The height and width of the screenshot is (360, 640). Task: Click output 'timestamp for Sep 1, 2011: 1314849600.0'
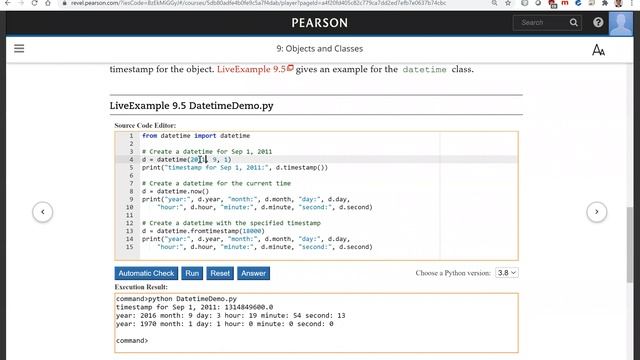tap(195, 307)
